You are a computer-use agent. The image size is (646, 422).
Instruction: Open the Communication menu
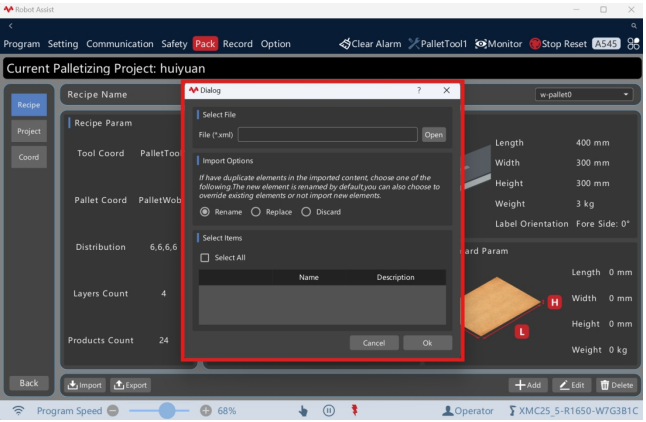(x=120, y=44)
